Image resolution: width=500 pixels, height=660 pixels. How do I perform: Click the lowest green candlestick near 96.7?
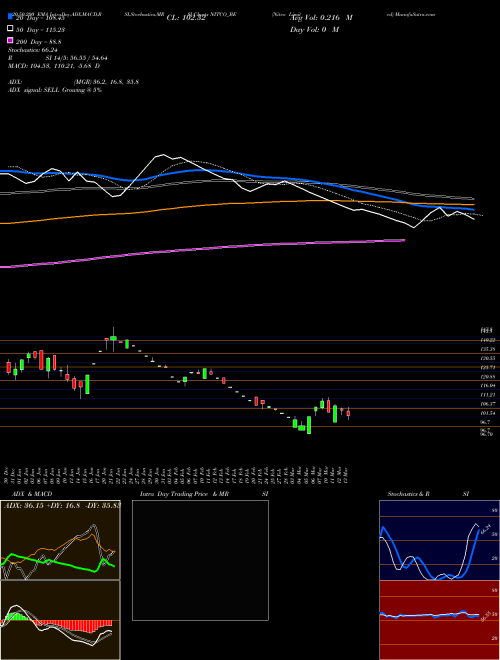(309, 425)
